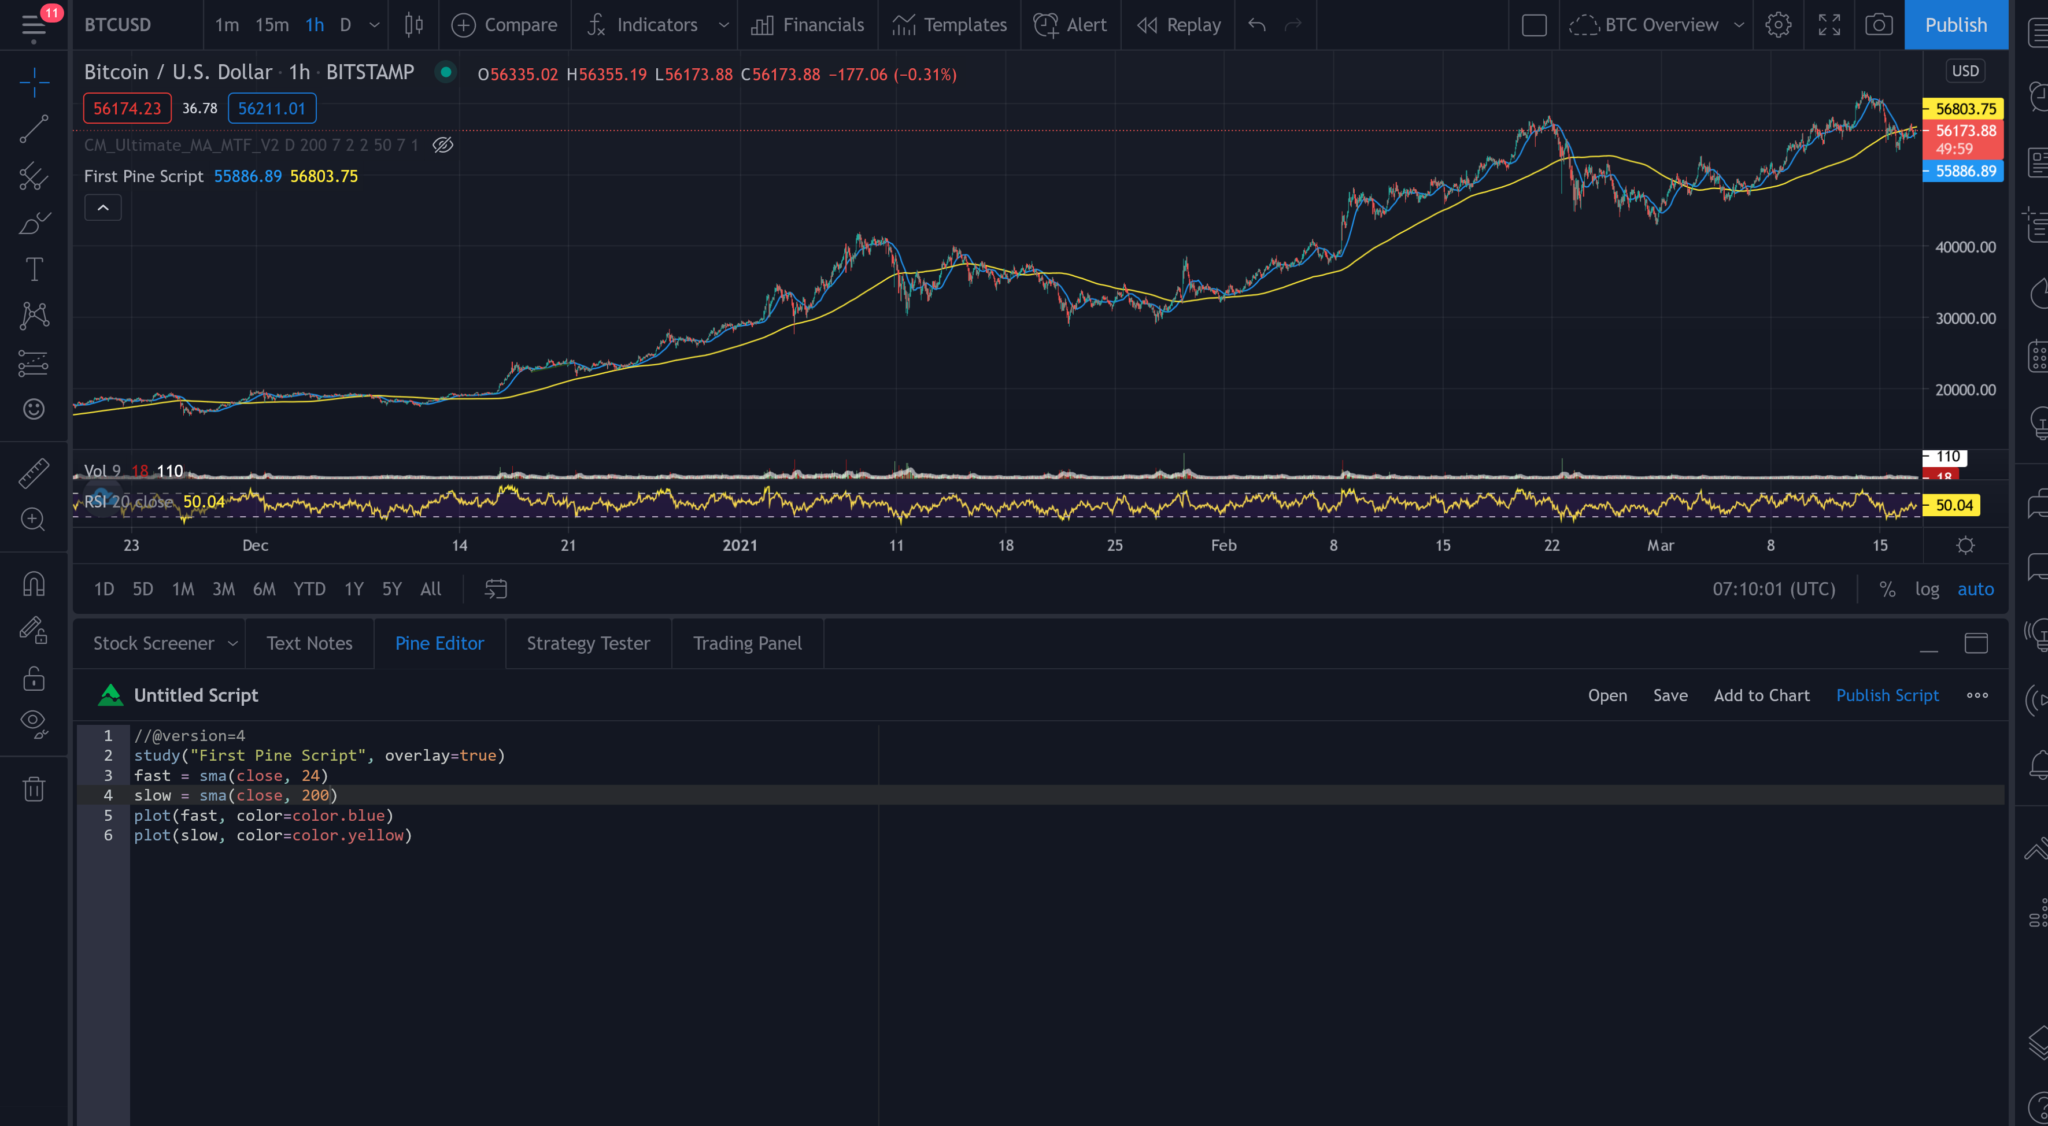
Task: Expand the timeframe interval dropdown arrow
Action: pos(374,25)
